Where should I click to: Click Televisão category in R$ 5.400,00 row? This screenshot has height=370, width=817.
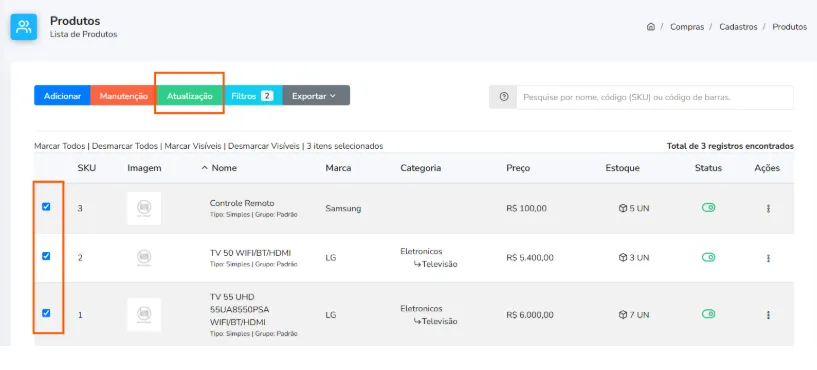point(439,264)
